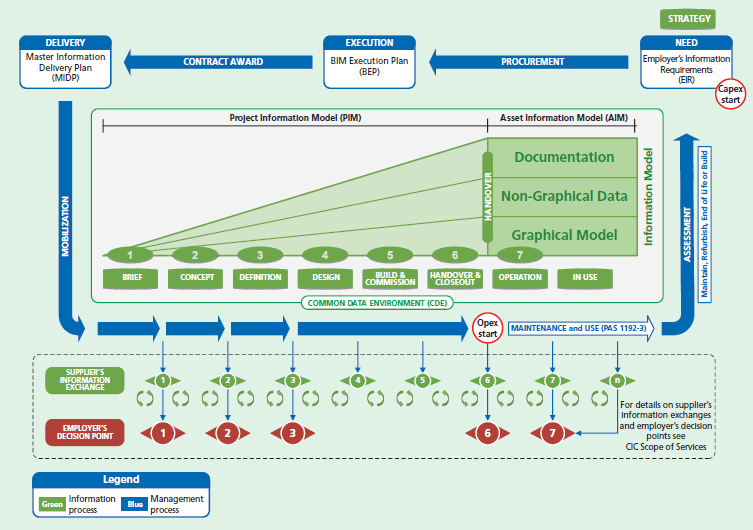Image resolution: width=753 pixels, height=530 pixels.
Task: Click the CONTRACT AWARD arrow
Action: 219,62
